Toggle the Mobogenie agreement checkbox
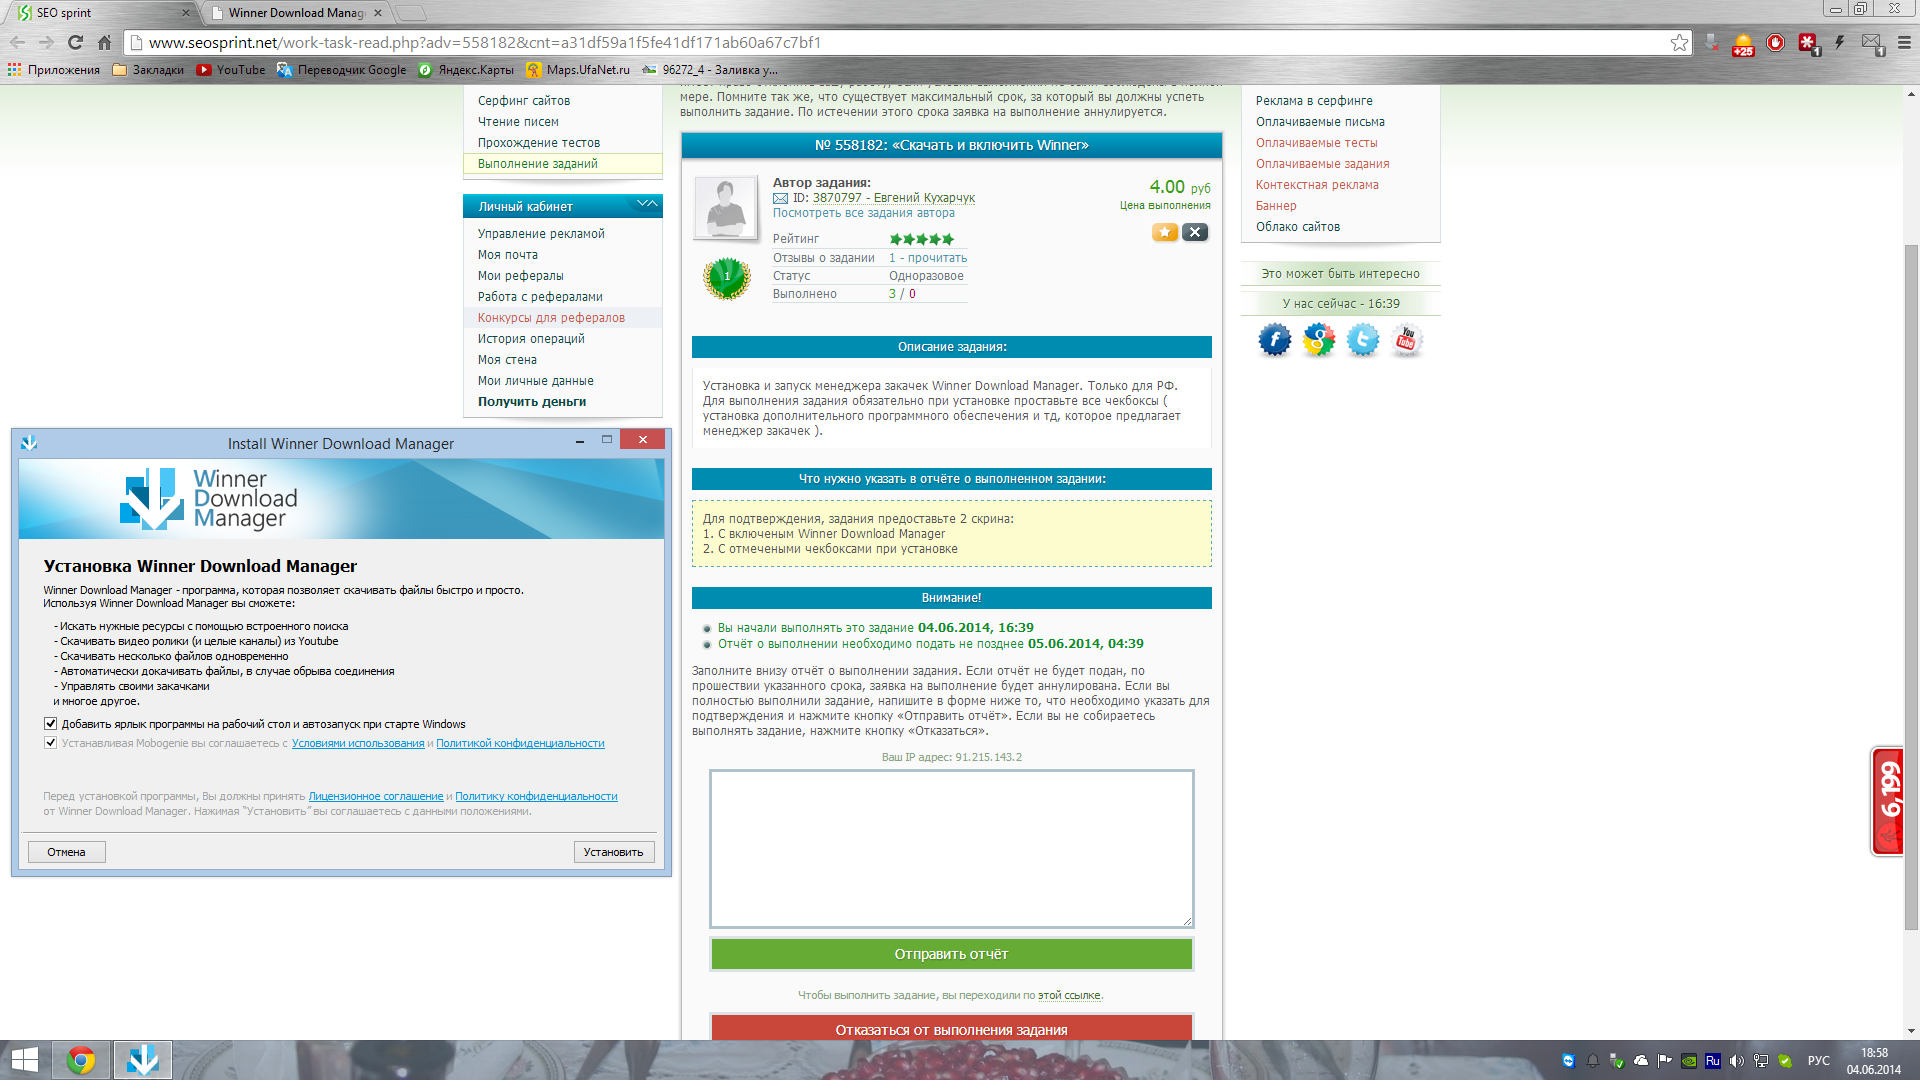Image resolution: width=1920 pixels, height=1080 pixels. tap(50, 742)
